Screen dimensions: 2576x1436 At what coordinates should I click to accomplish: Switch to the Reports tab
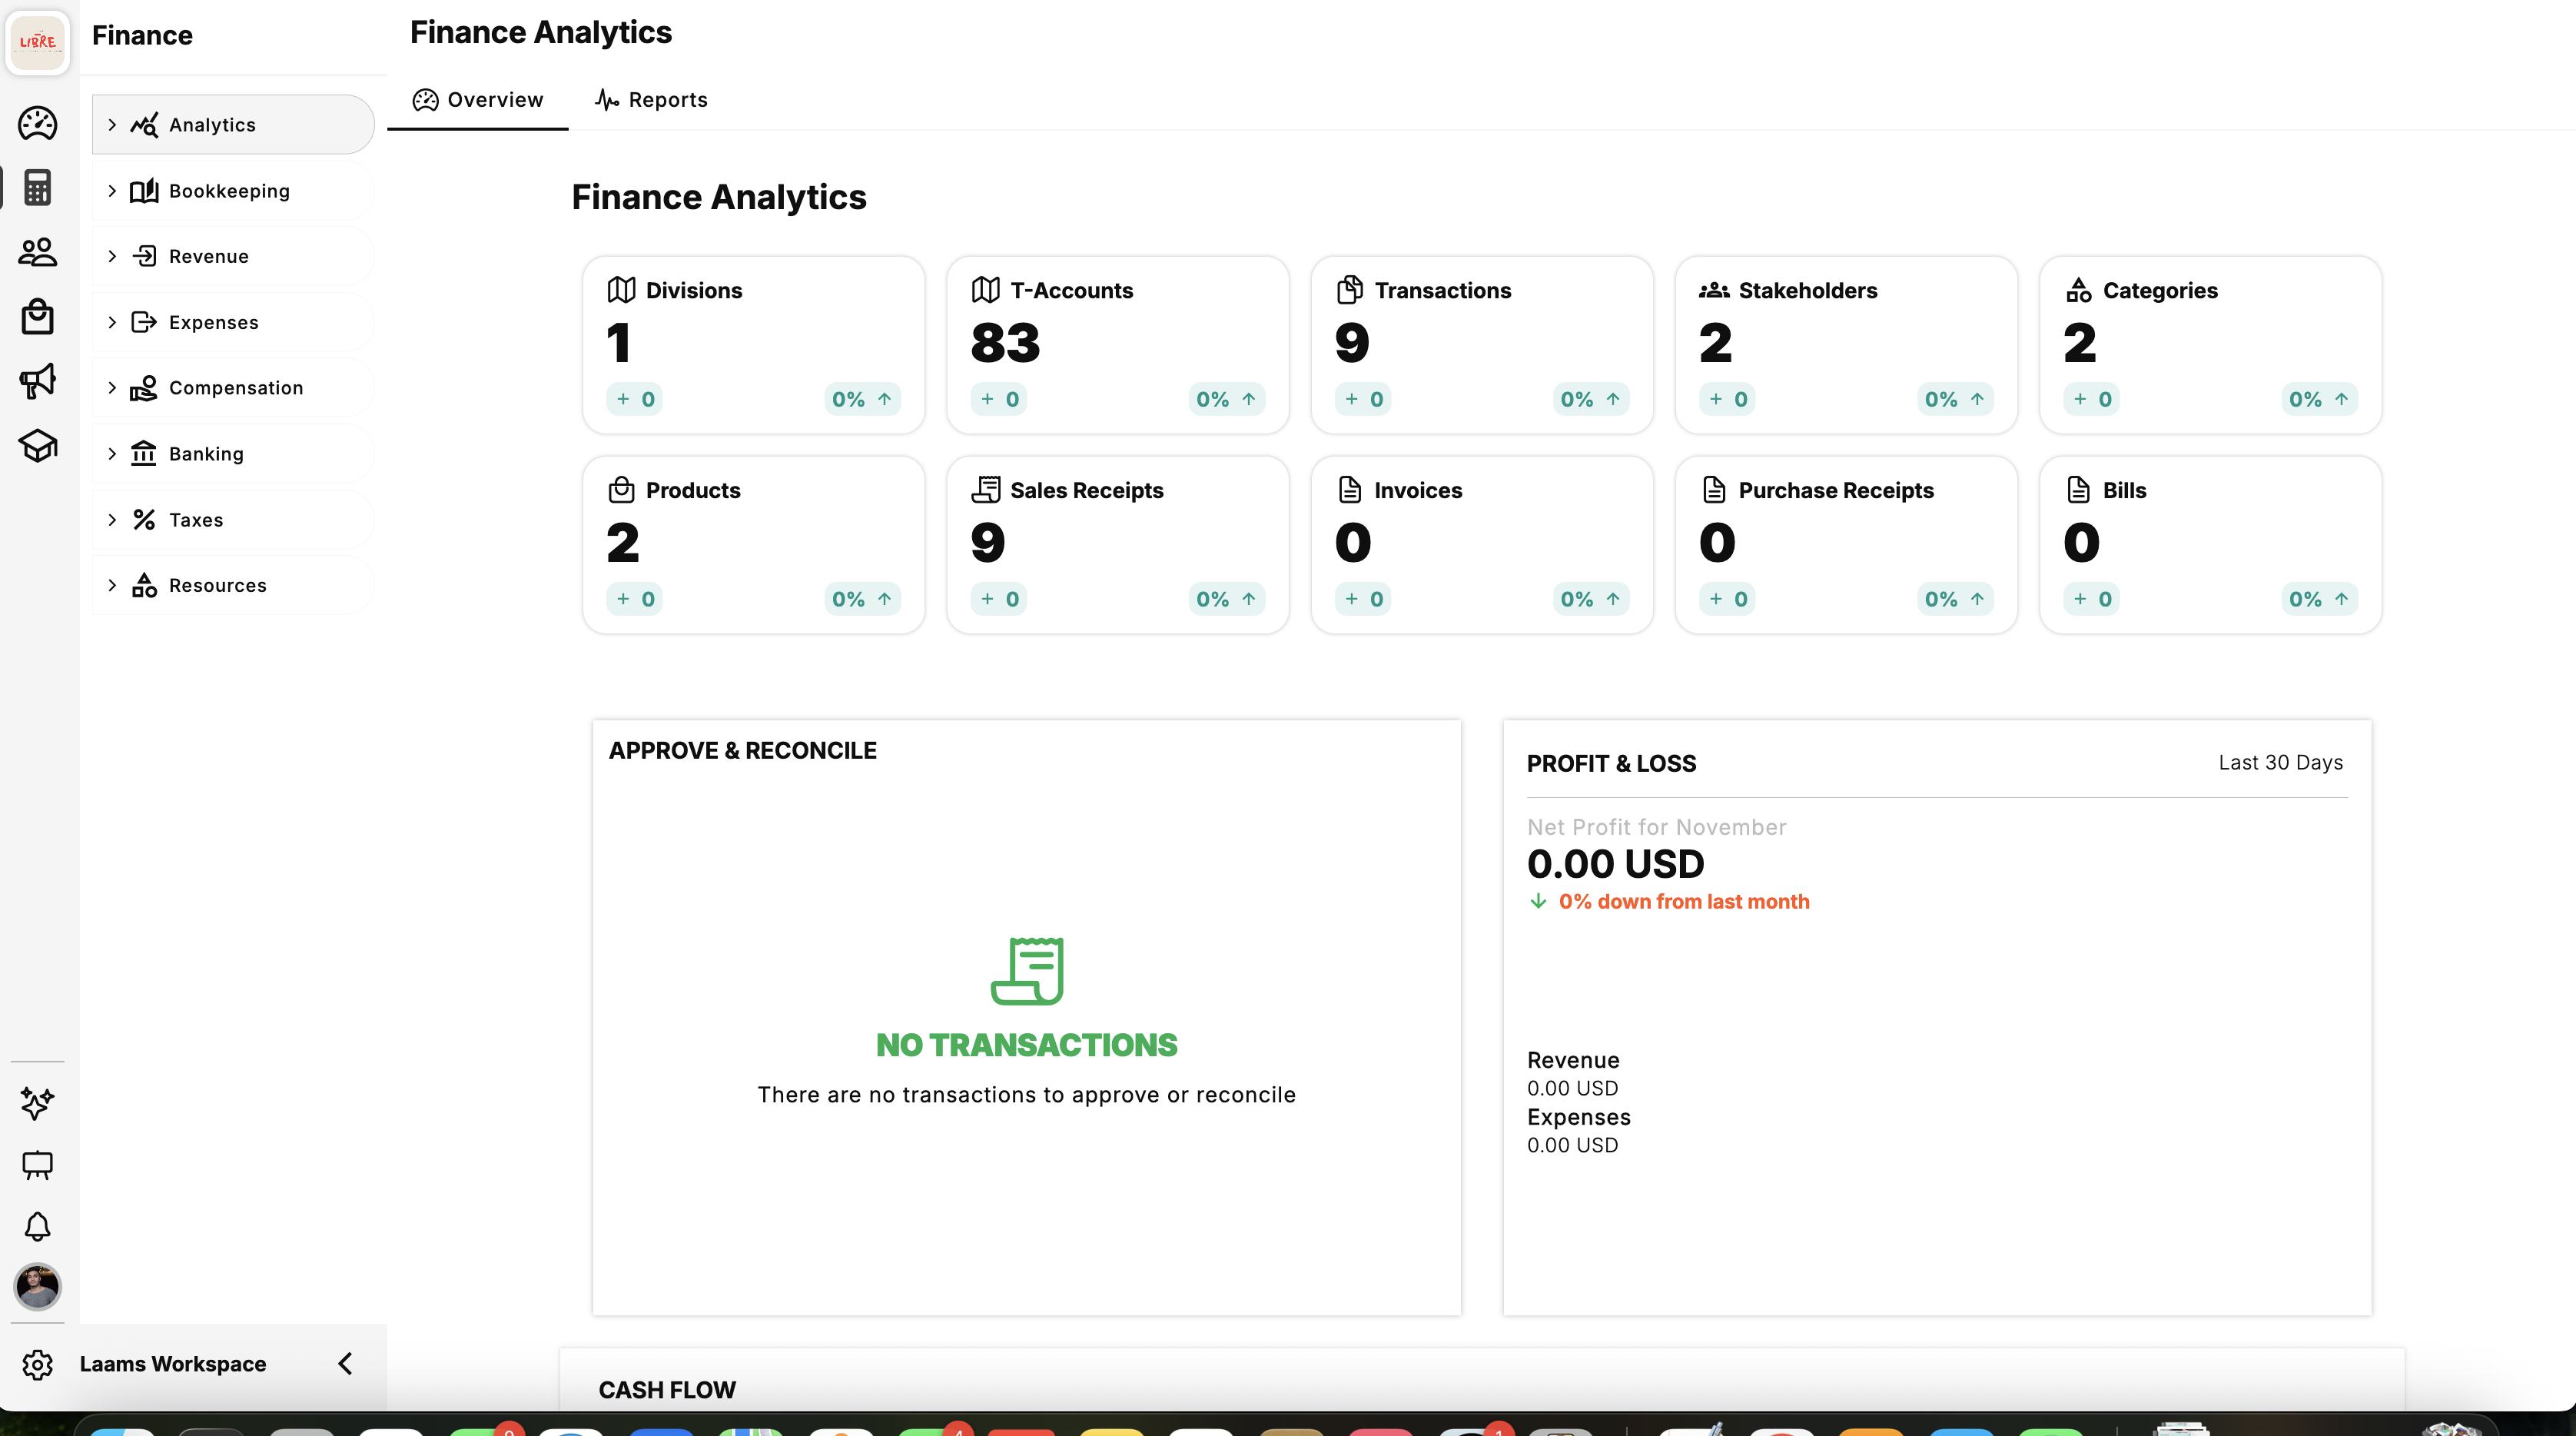[650, 99]
